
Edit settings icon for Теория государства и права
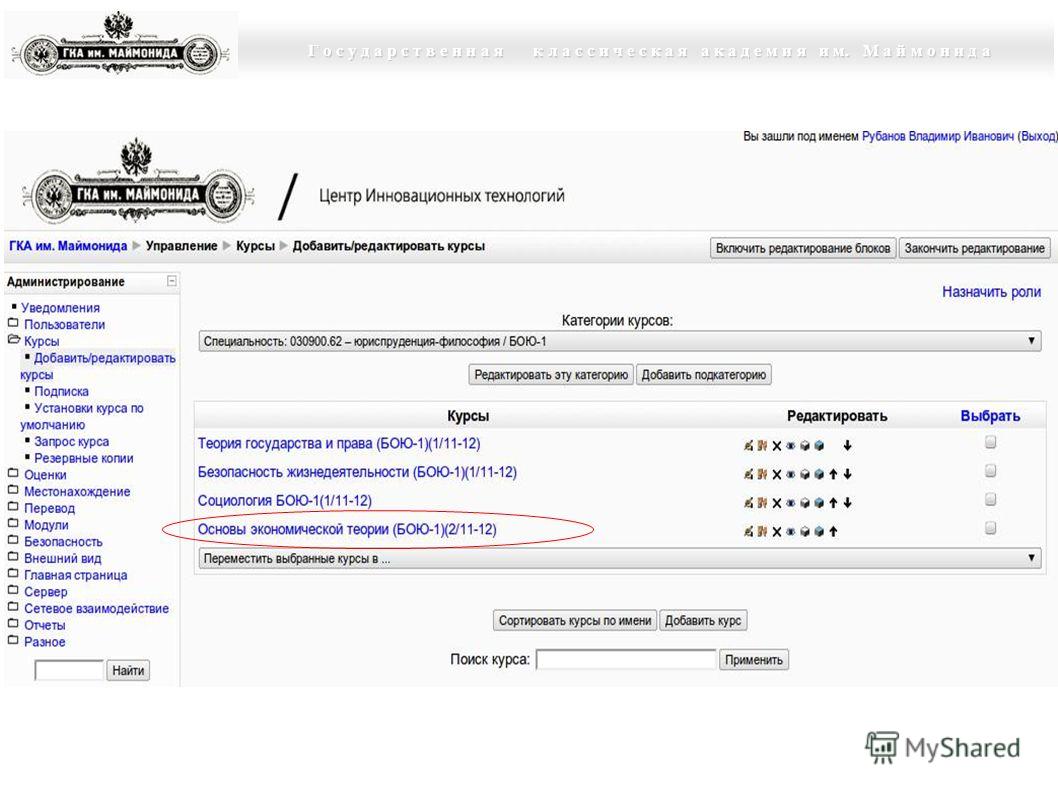748,445
